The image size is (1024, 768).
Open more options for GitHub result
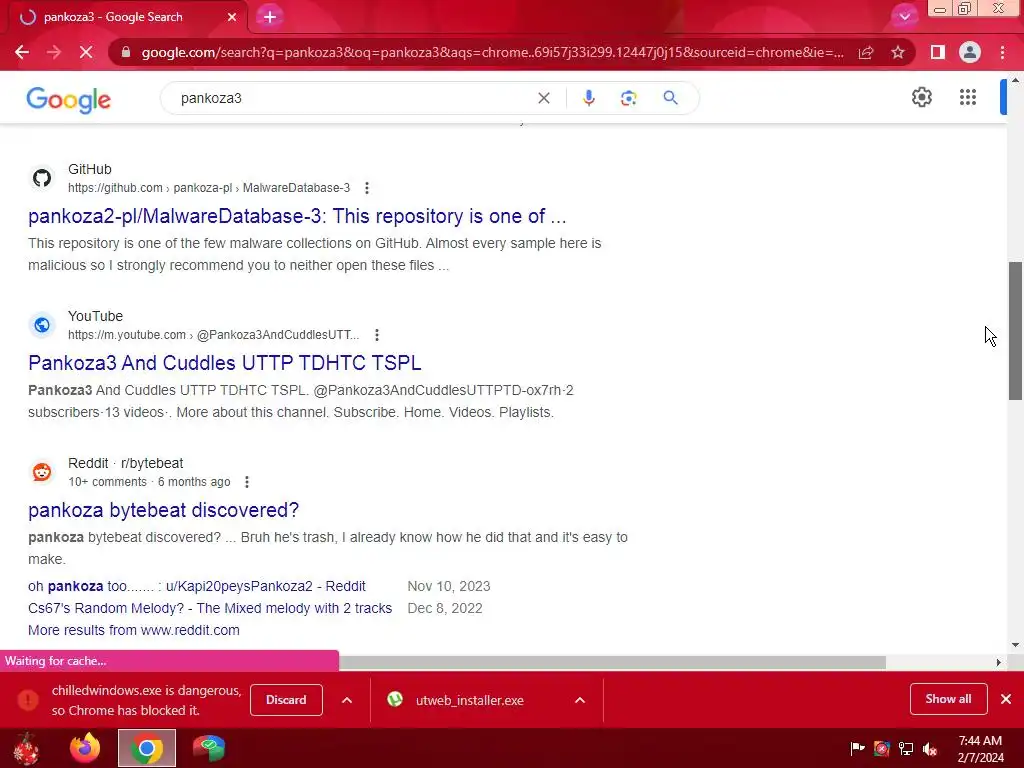(x=367, y=188)
